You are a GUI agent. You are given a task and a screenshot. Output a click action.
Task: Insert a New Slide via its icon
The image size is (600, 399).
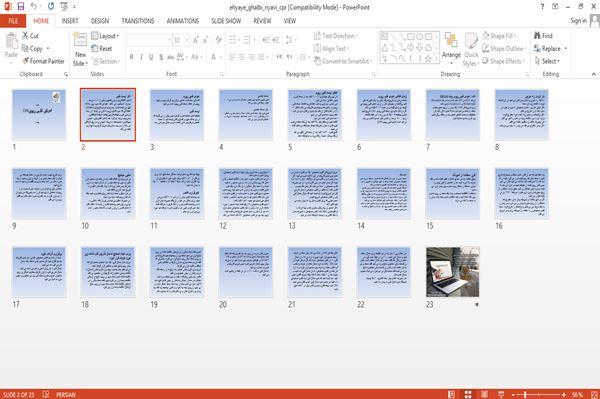80,40
